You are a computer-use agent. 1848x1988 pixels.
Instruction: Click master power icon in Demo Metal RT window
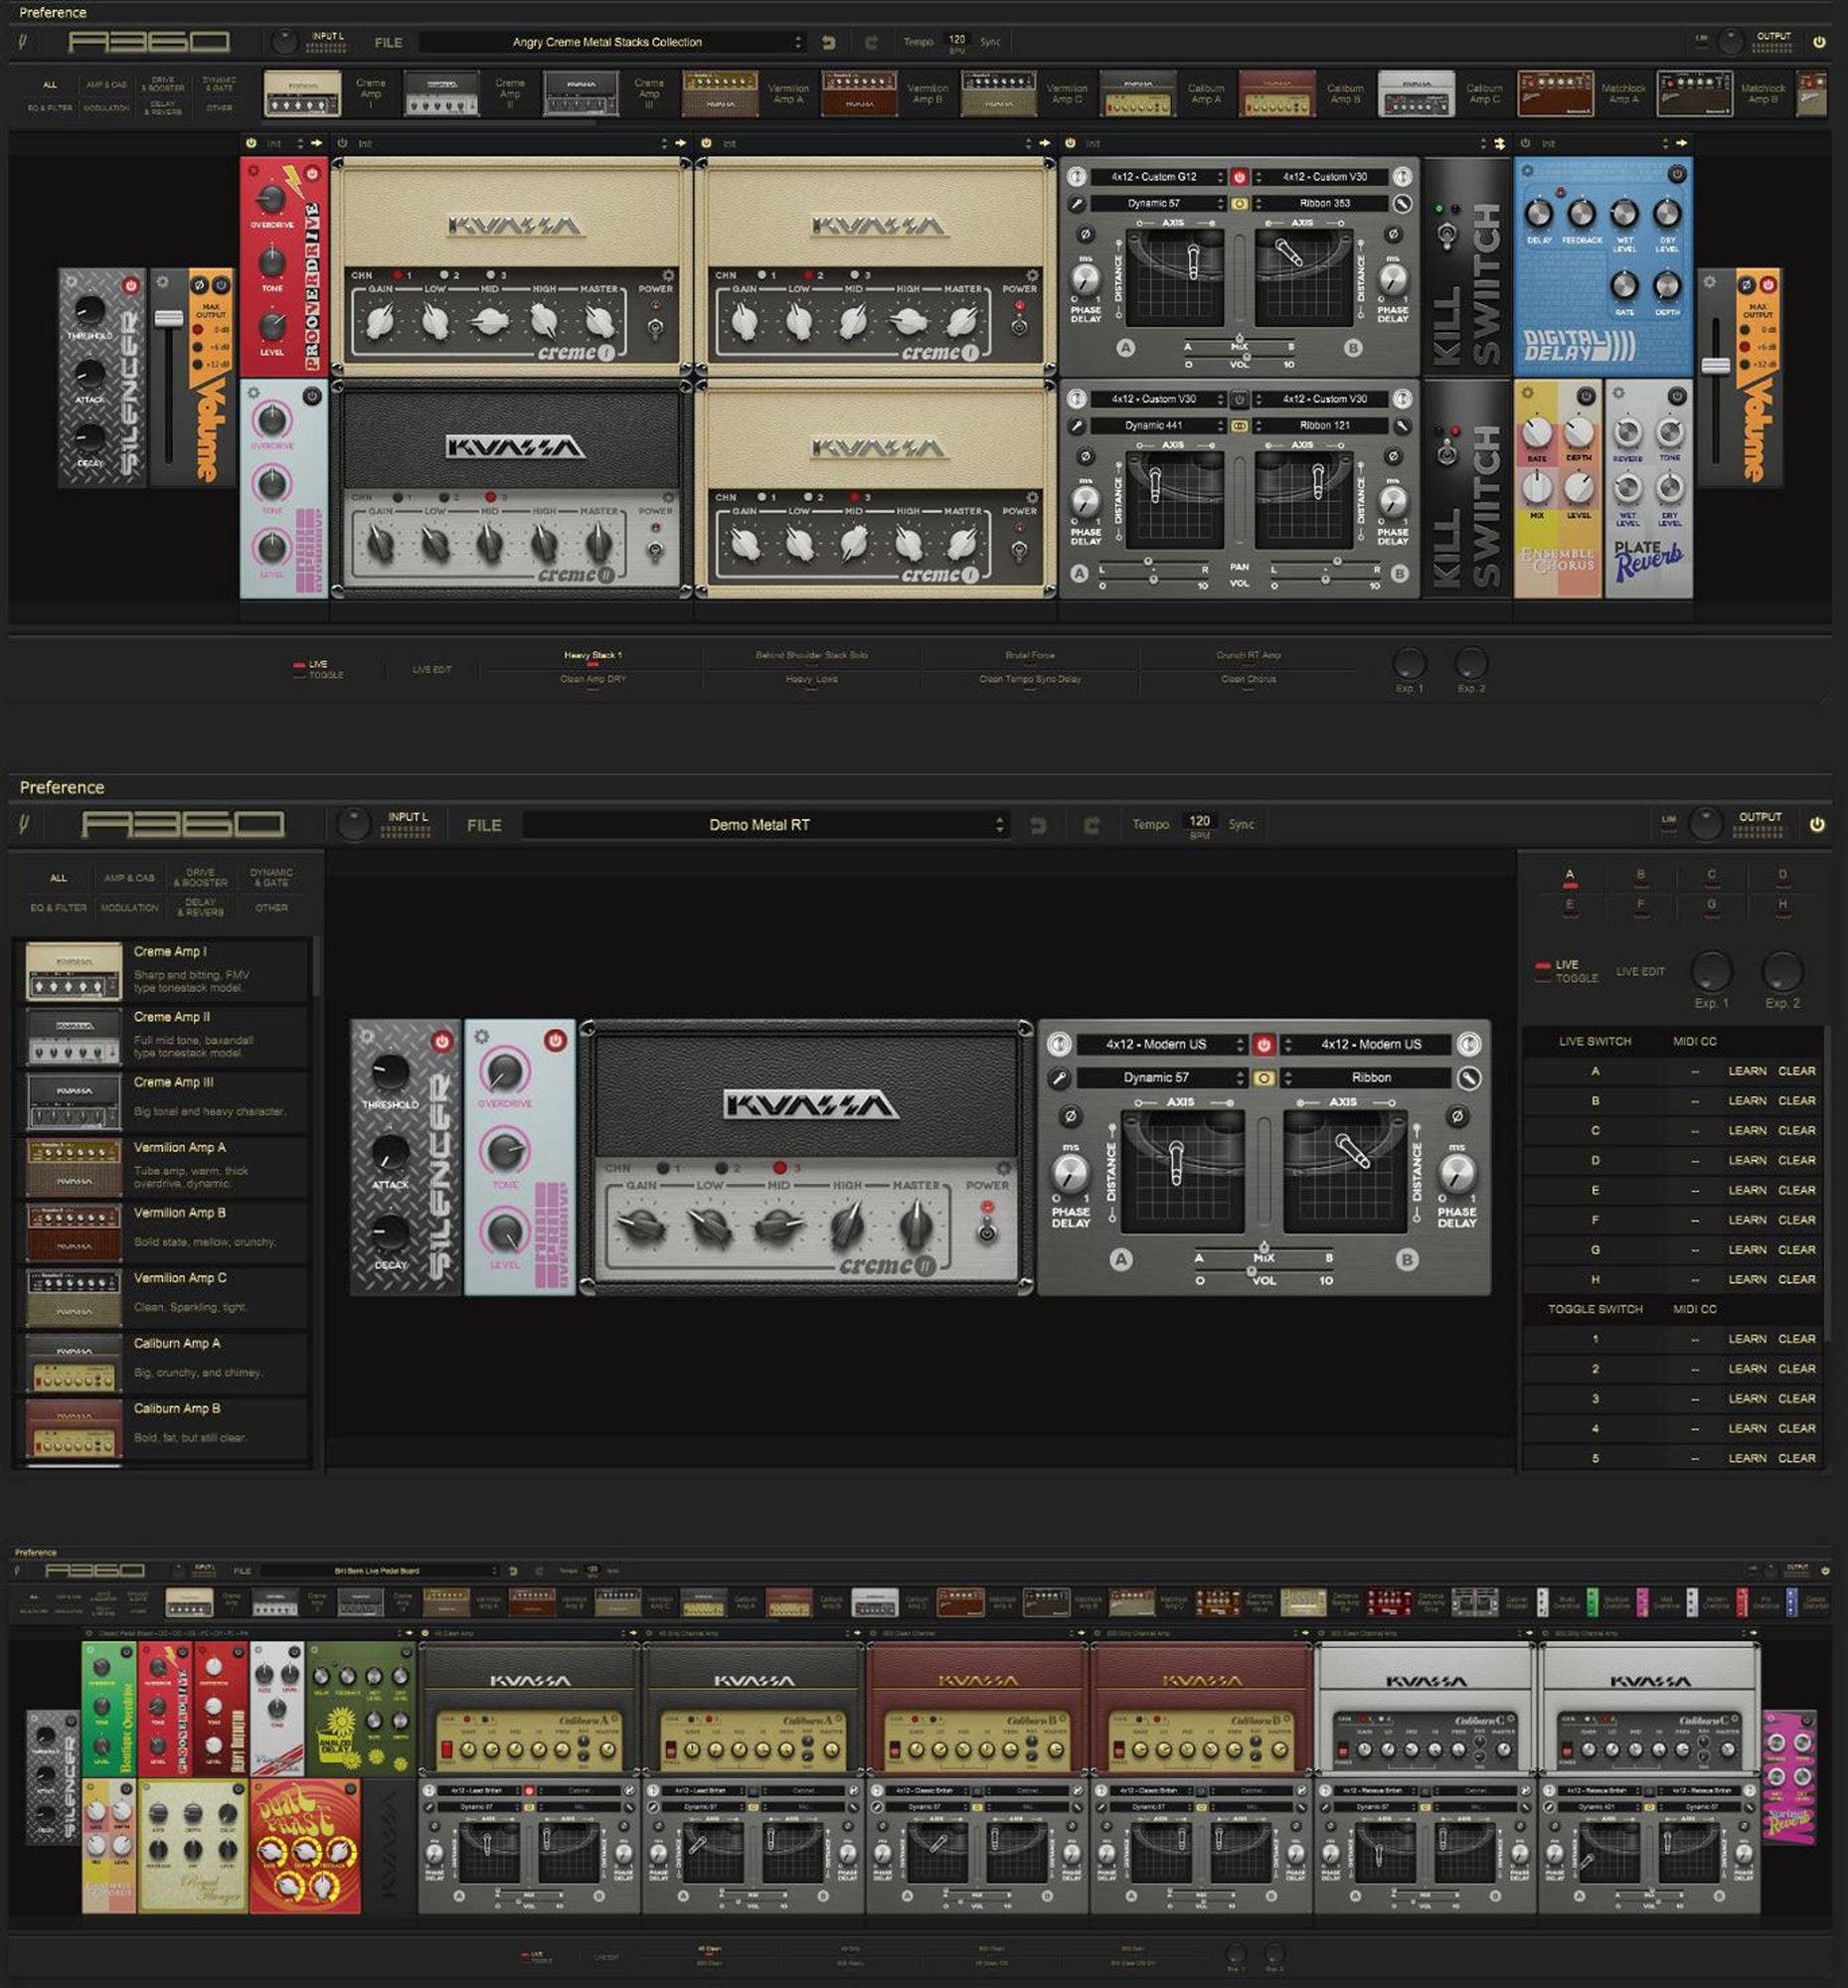tap(1817, 824)
